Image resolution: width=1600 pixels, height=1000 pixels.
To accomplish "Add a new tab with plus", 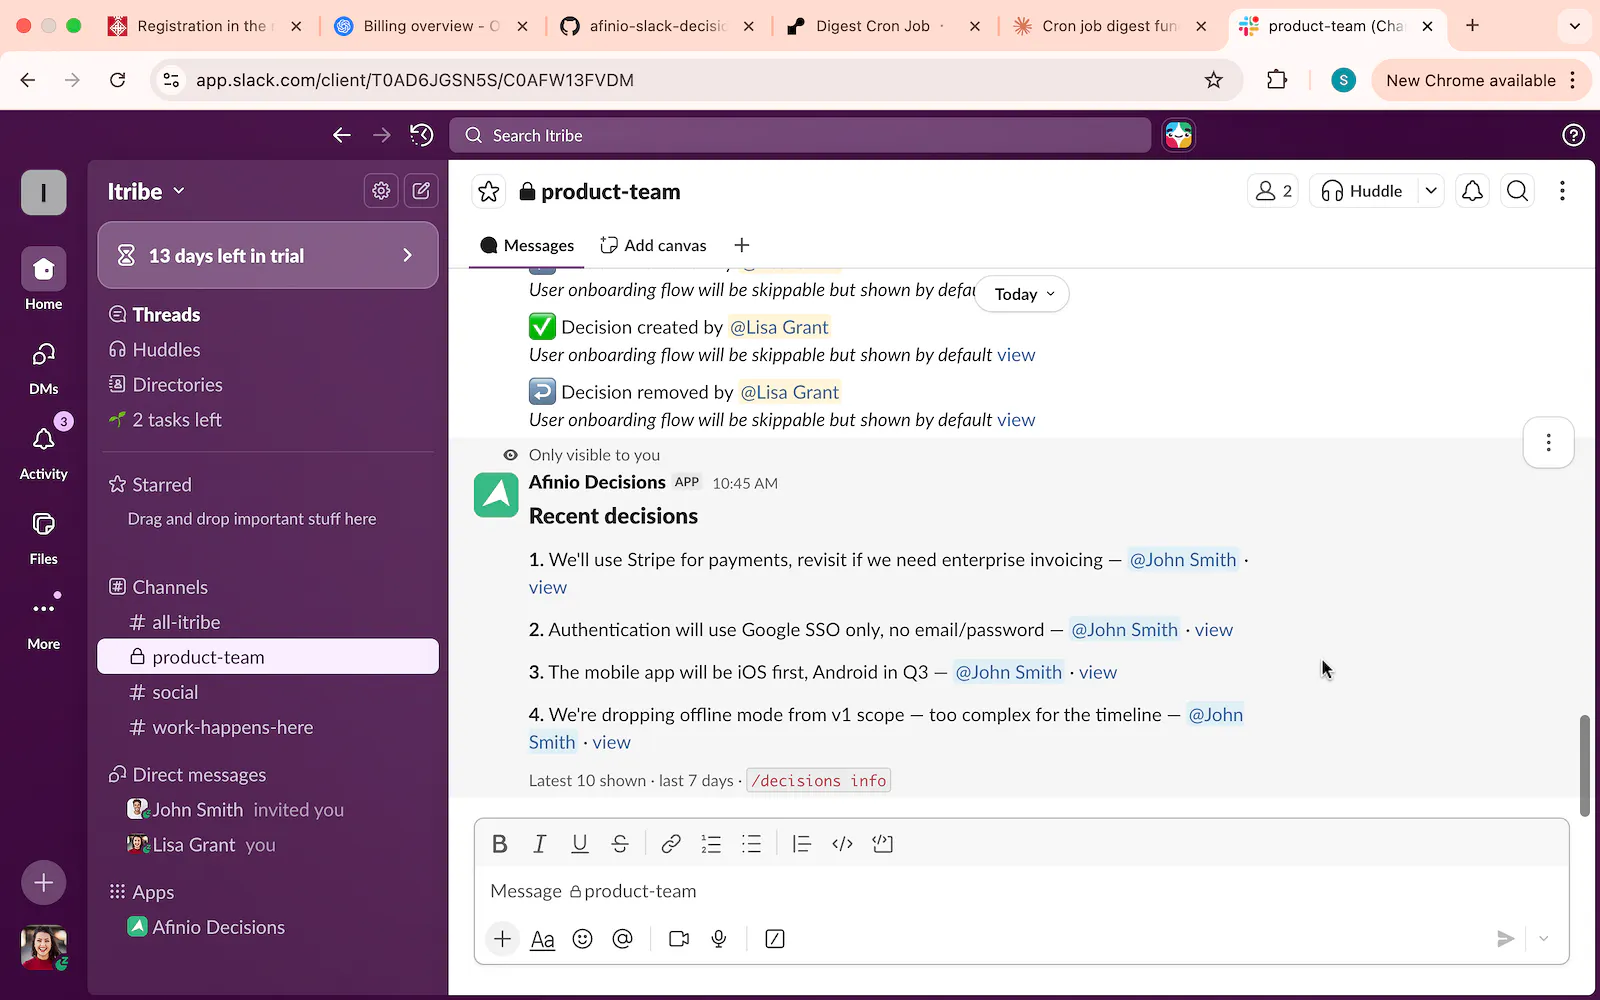I will [x=742, y=246].
